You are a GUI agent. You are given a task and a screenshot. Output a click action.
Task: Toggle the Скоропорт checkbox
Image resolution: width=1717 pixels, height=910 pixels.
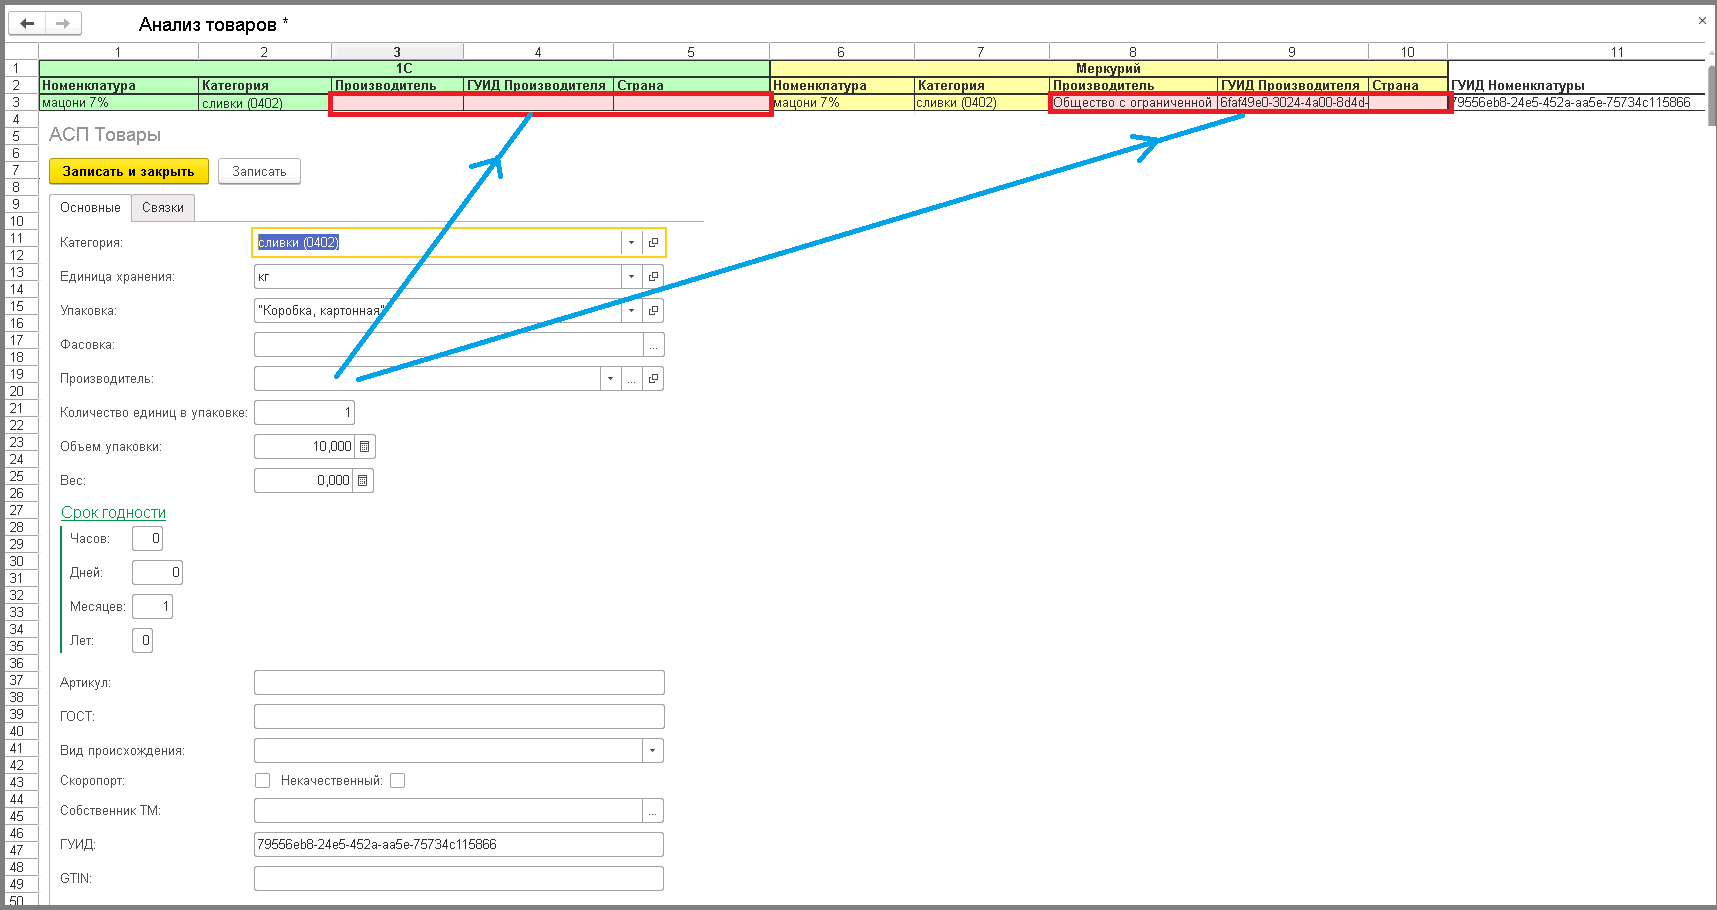(263, 780)
